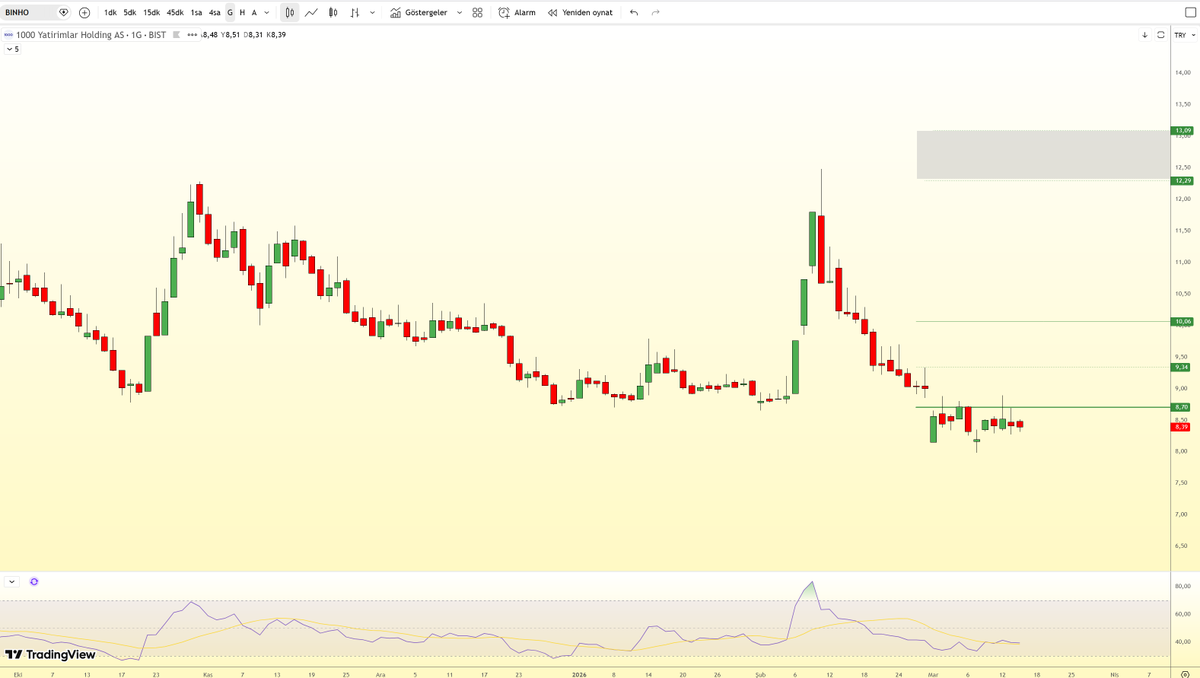Select the monthly A timeframe
The width and height of the screenshot is (1200, 678).
[254, 13]
